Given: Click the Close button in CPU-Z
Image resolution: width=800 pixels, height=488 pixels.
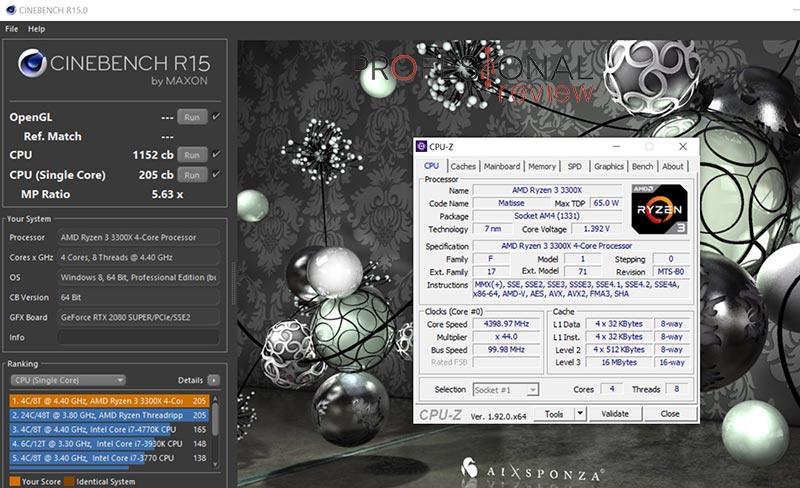Looking at the screenshot, I should tap(670, 414).
